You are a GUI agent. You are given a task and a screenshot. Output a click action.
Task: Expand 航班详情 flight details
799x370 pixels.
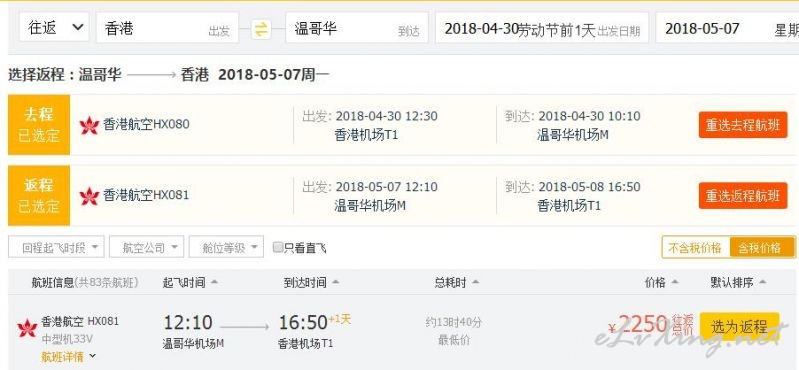[69, 356]
